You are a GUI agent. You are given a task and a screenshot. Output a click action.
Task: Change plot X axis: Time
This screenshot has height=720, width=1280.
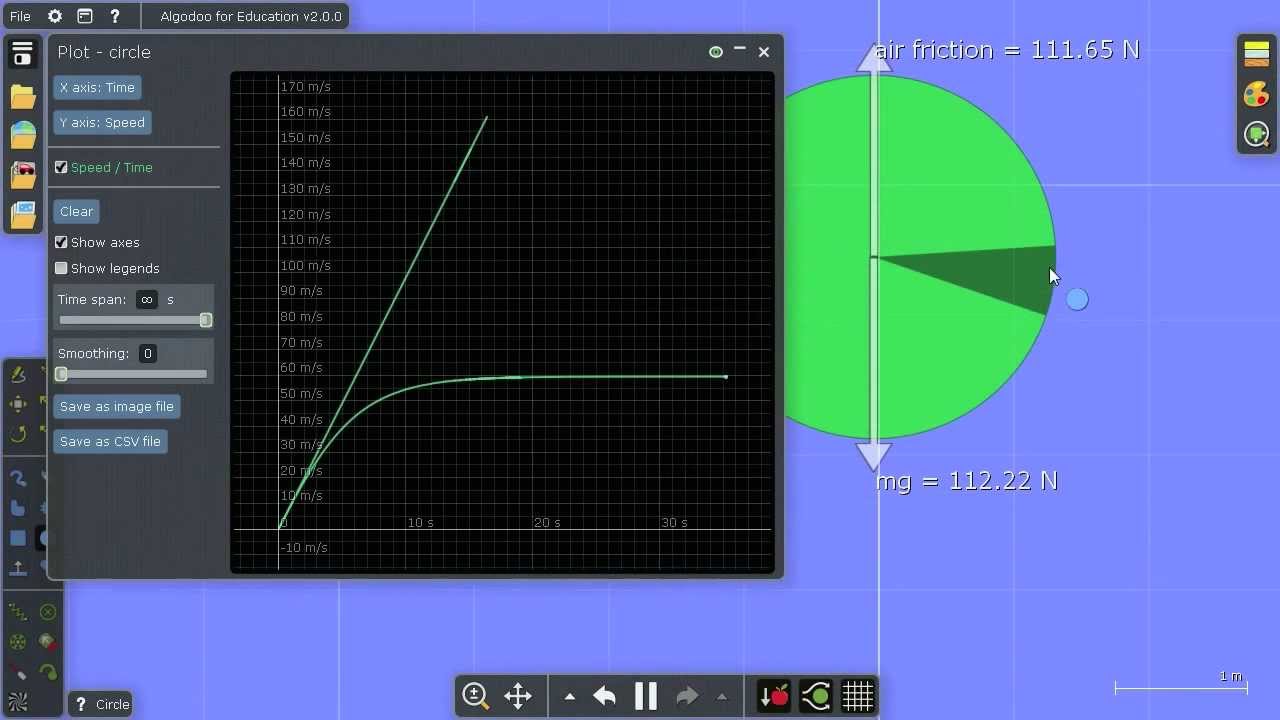pyautogui.click(x=97, y=88)
